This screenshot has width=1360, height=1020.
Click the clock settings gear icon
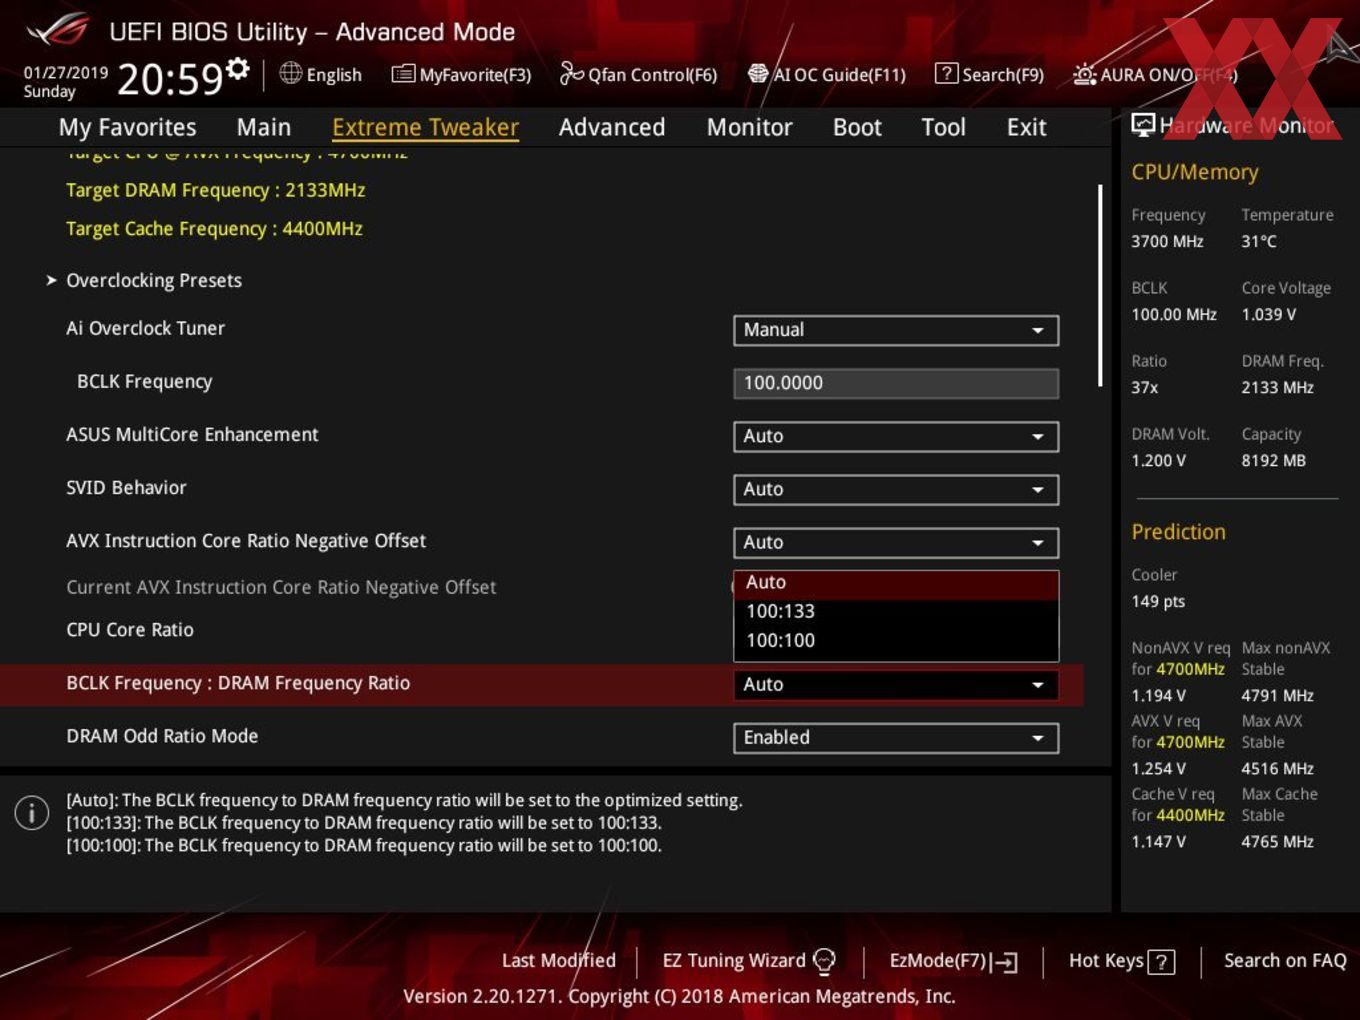point(237,68)
